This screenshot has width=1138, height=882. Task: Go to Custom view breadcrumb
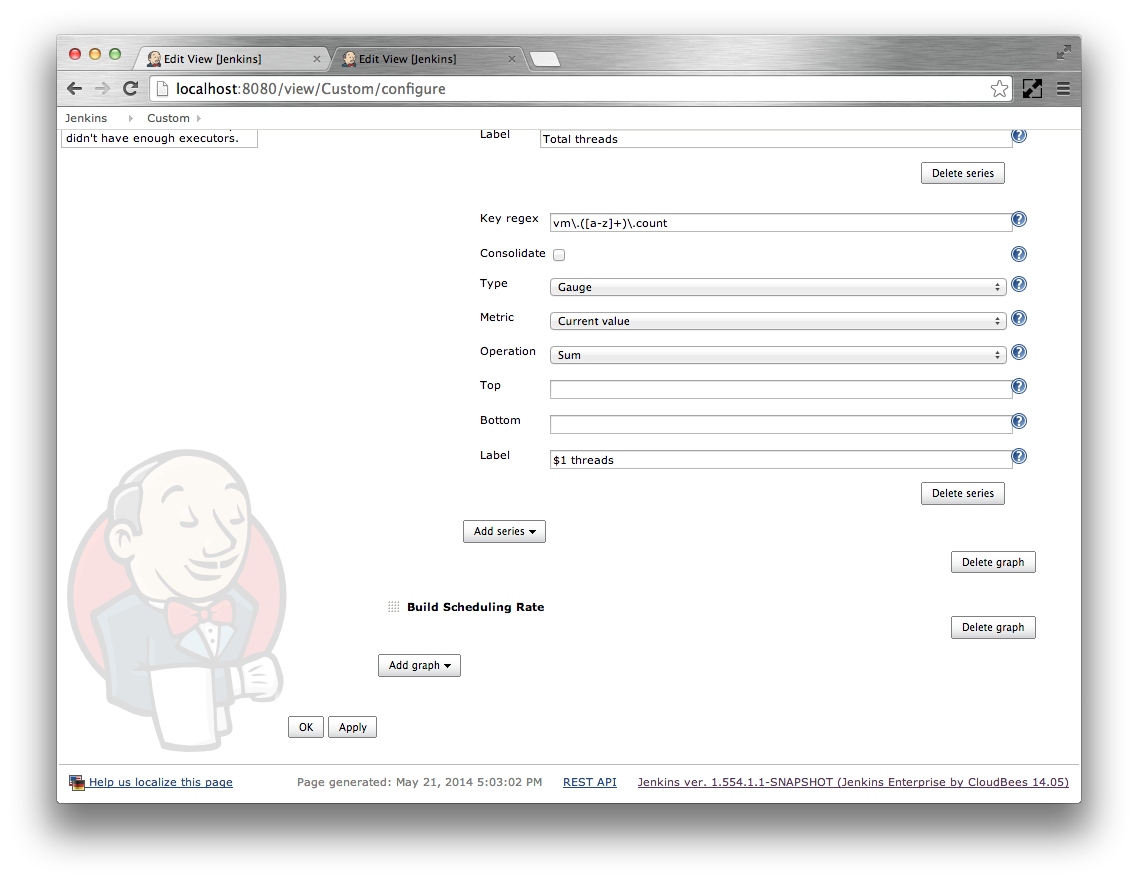(x=168, y=118)
